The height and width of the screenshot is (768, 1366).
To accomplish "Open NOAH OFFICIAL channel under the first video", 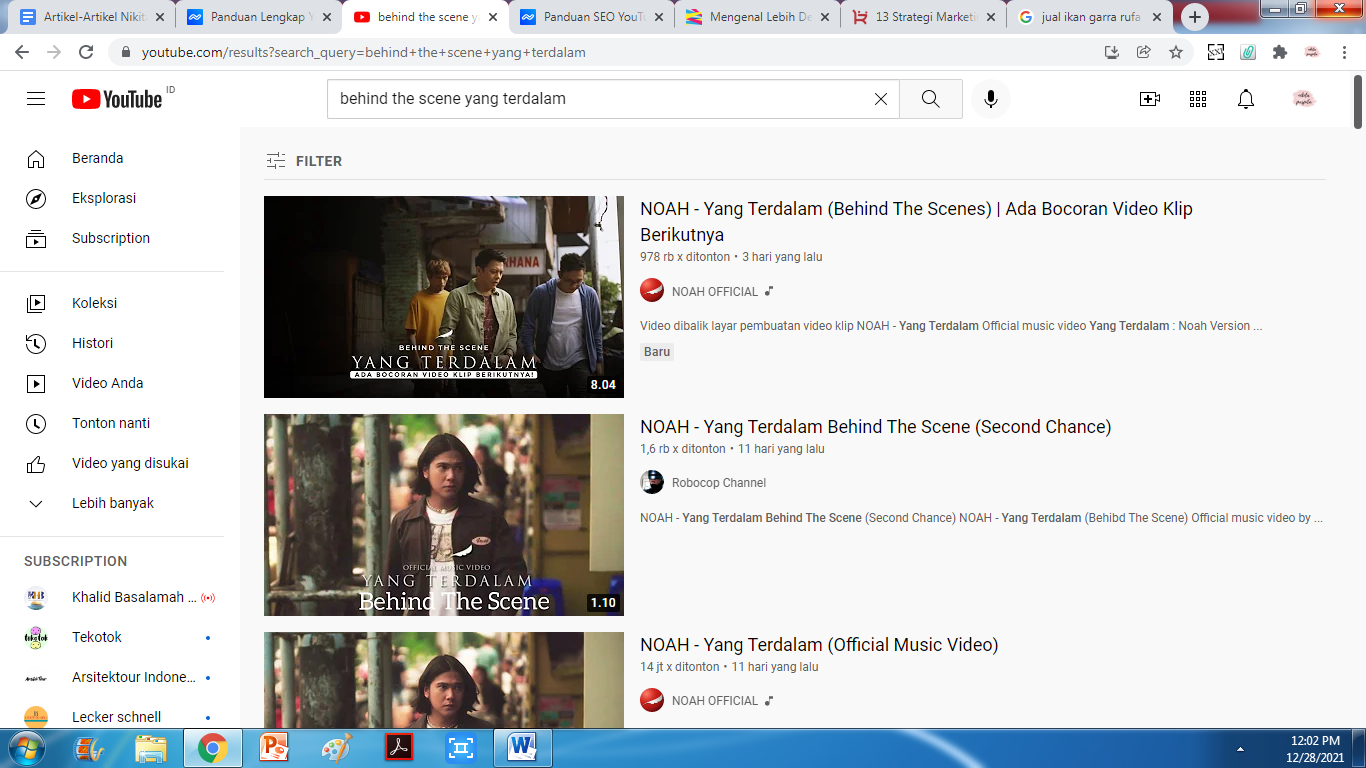I will tap(715, 292).
